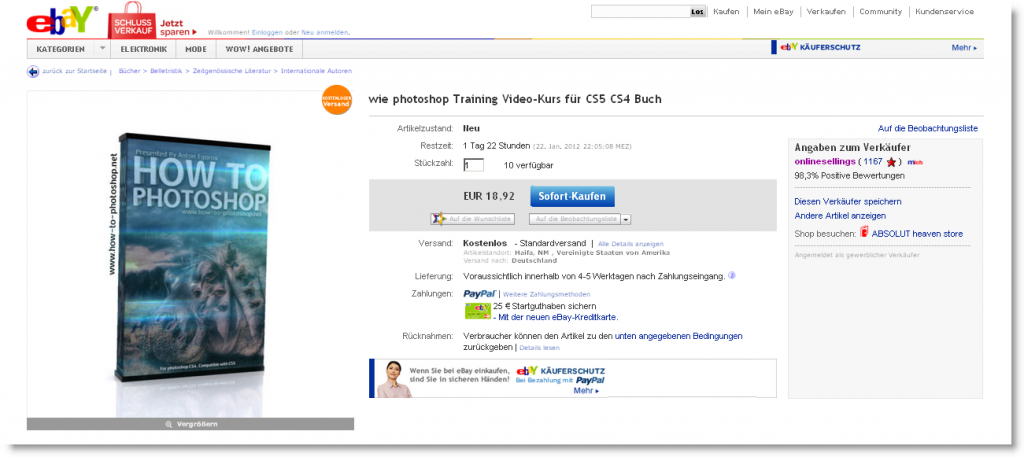Click the Los search button
The image size is (1024, 457).
tap(697, 12)
